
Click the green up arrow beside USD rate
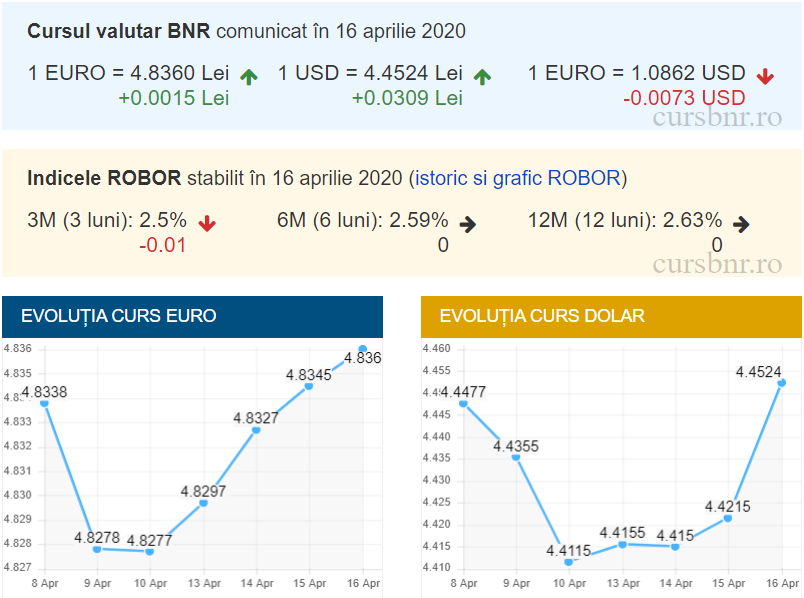tap(482, 76)
